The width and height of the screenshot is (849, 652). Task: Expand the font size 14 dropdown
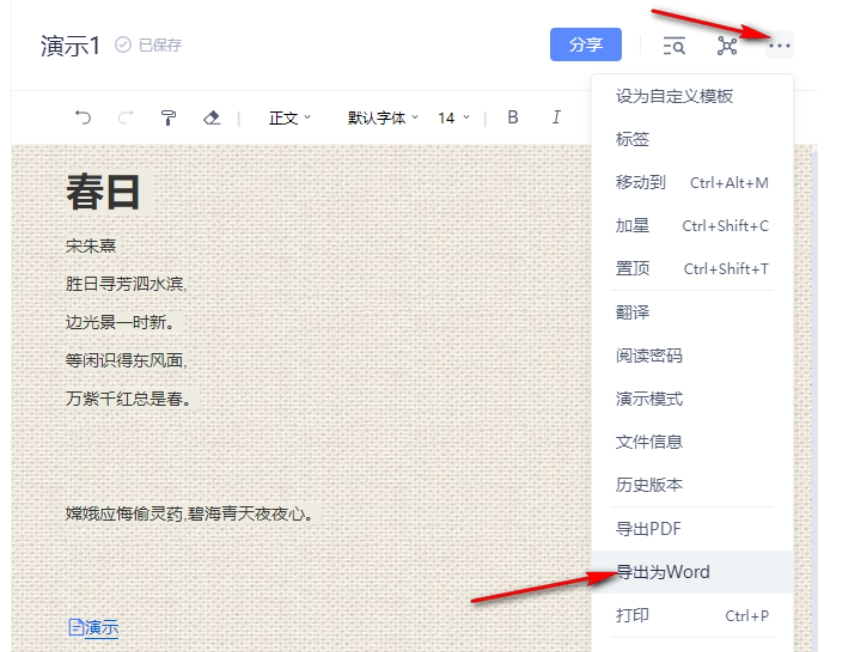click(x=453, y=118)
